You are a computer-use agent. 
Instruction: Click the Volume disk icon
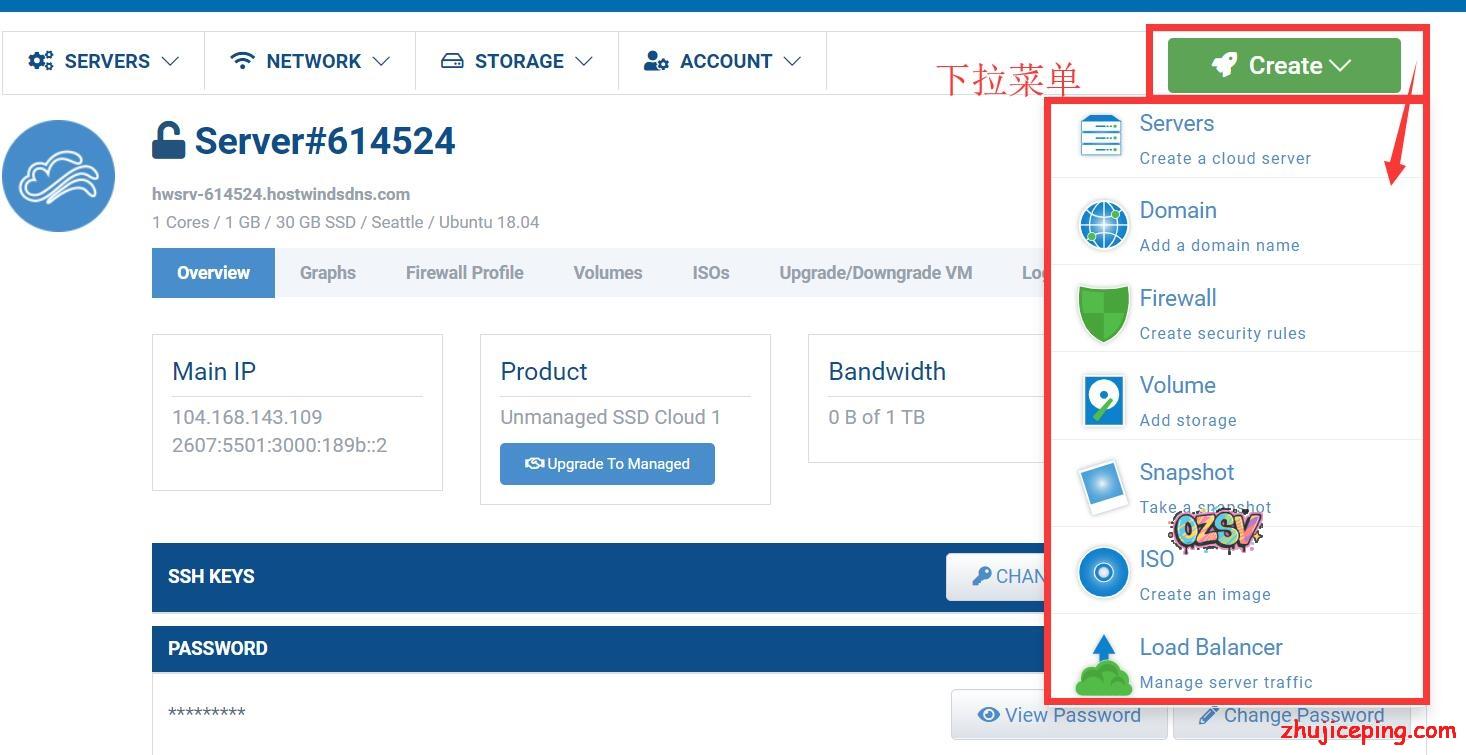[1103, 400]
